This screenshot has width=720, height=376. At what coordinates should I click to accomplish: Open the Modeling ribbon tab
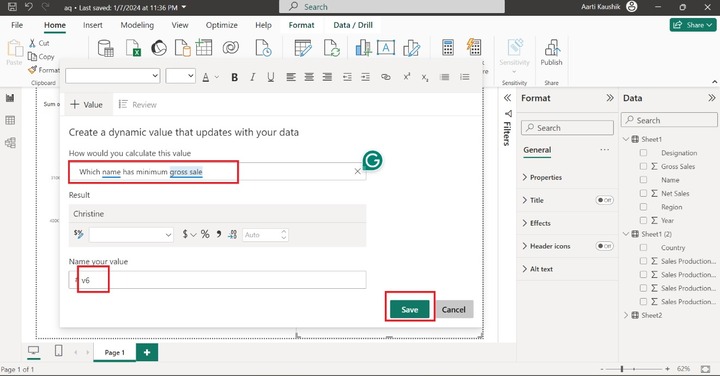point(137,25)
